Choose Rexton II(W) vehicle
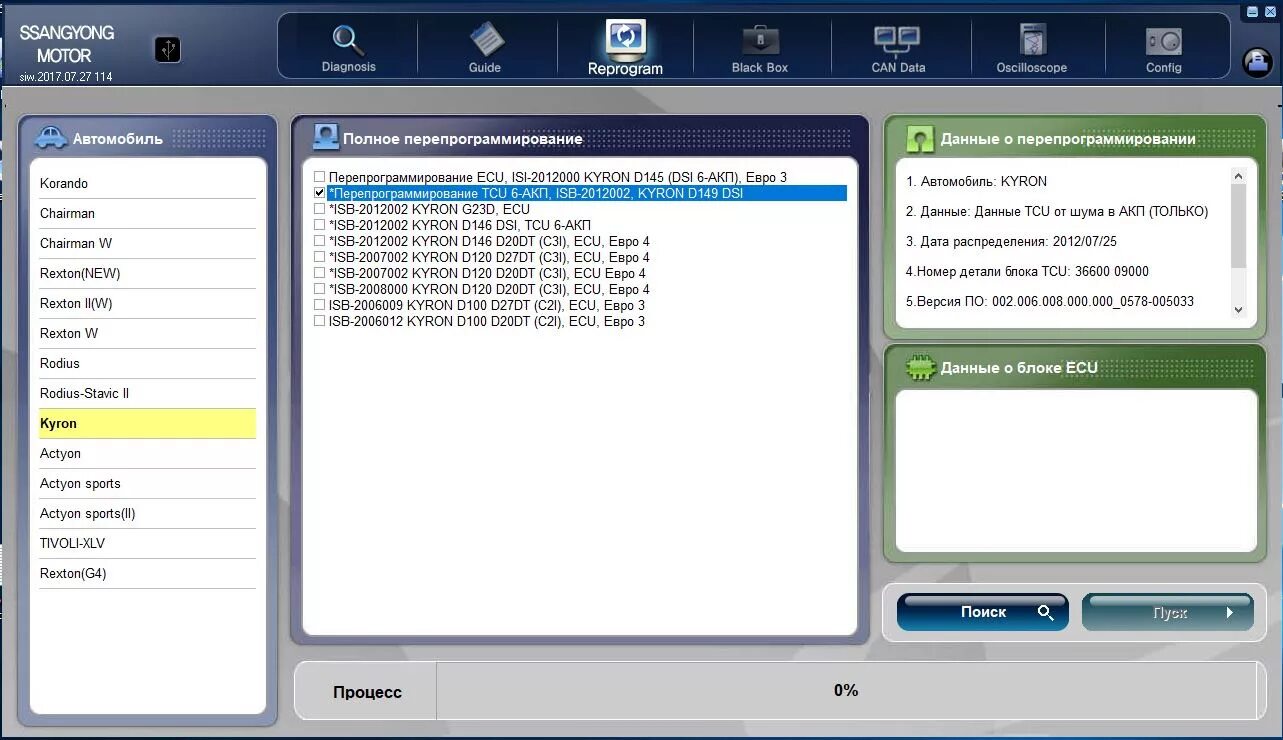The image size is (1283, 740). [147, 303]
